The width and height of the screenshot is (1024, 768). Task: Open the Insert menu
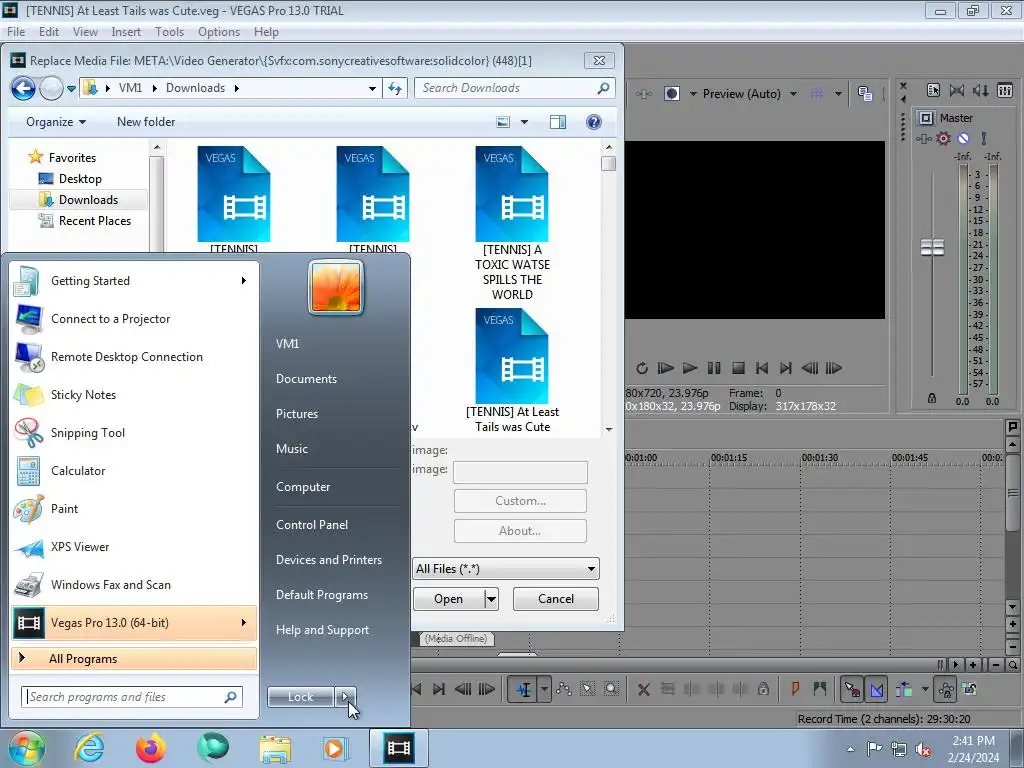click(x=126, y=32)
